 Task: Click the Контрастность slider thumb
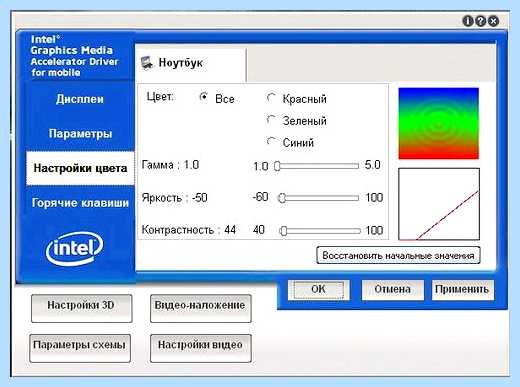(284, 231)
